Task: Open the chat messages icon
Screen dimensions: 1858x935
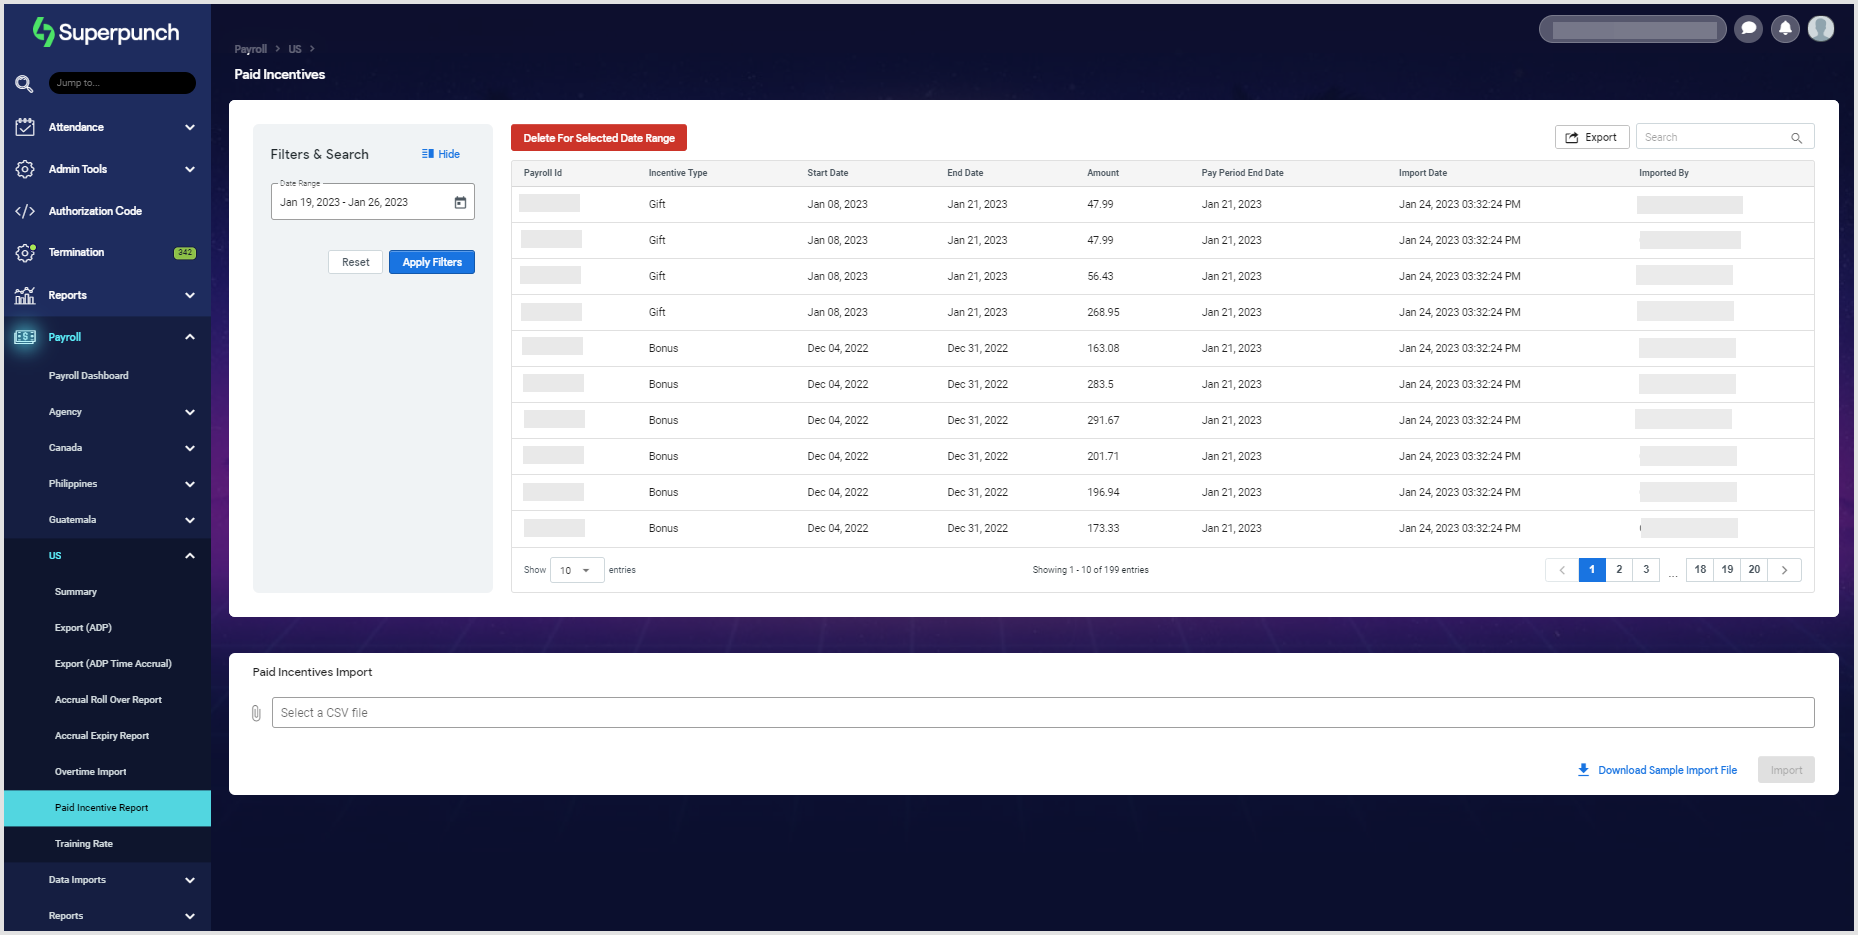Action: tap(1748, 28)
